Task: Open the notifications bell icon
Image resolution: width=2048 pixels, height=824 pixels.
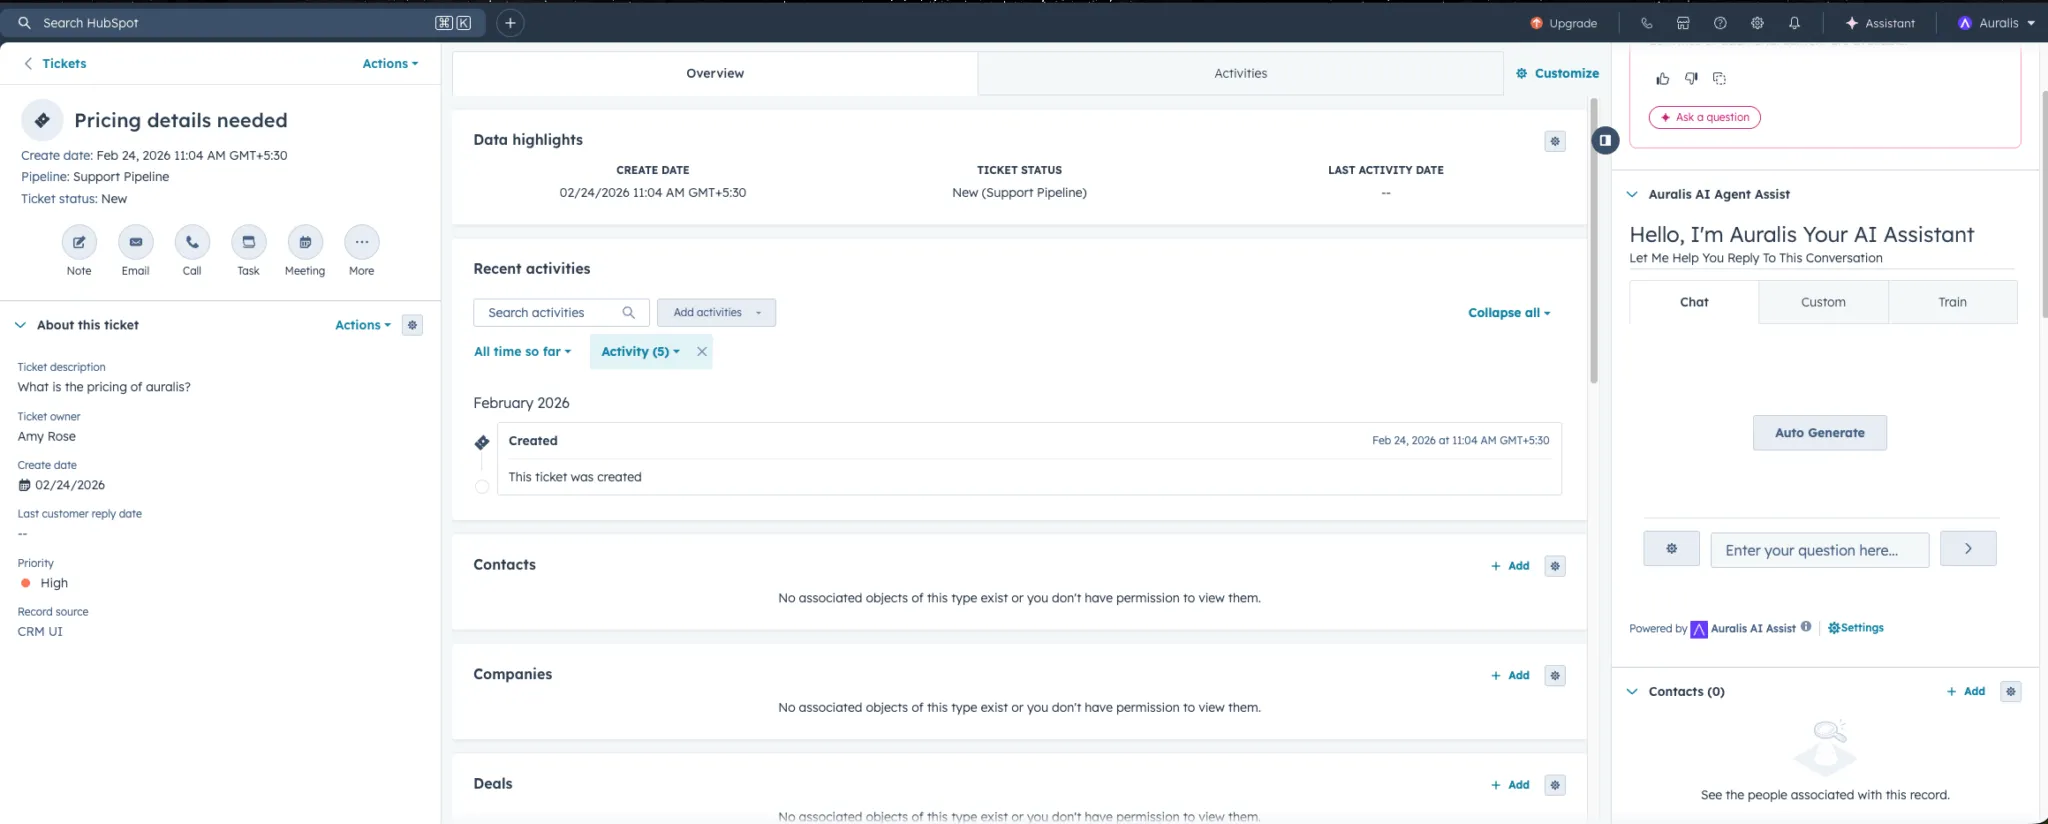Action: (1794, 23)
